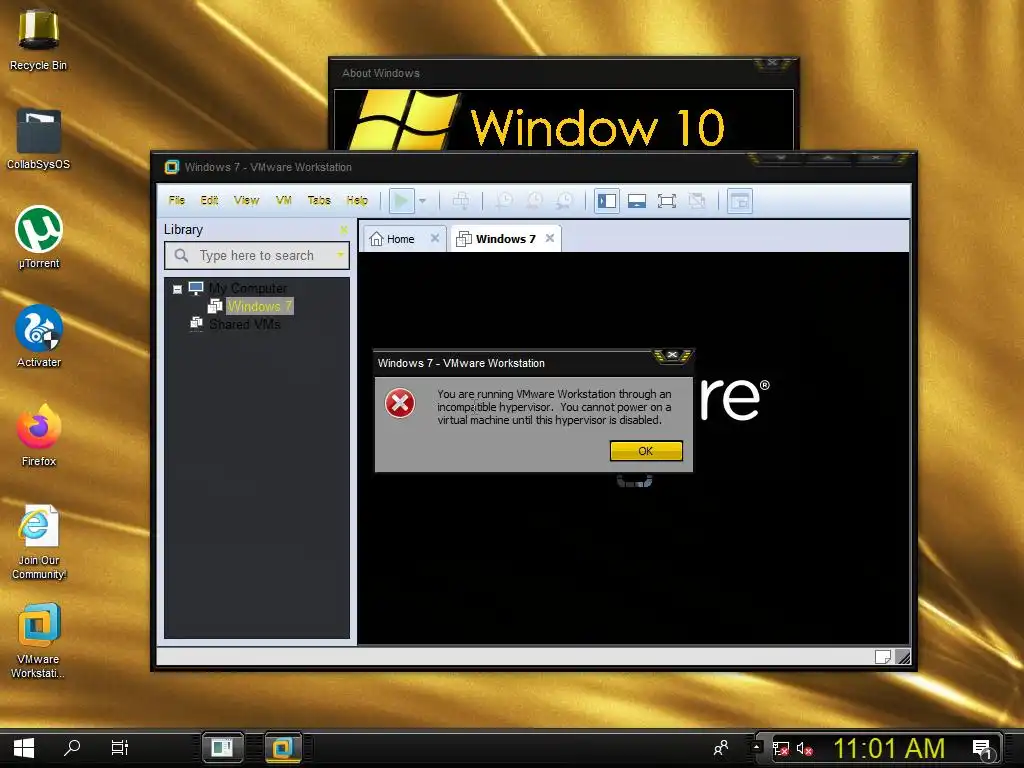Click the Windows Start button
The height and width of the screenshot is (768, 1024).
24,748
